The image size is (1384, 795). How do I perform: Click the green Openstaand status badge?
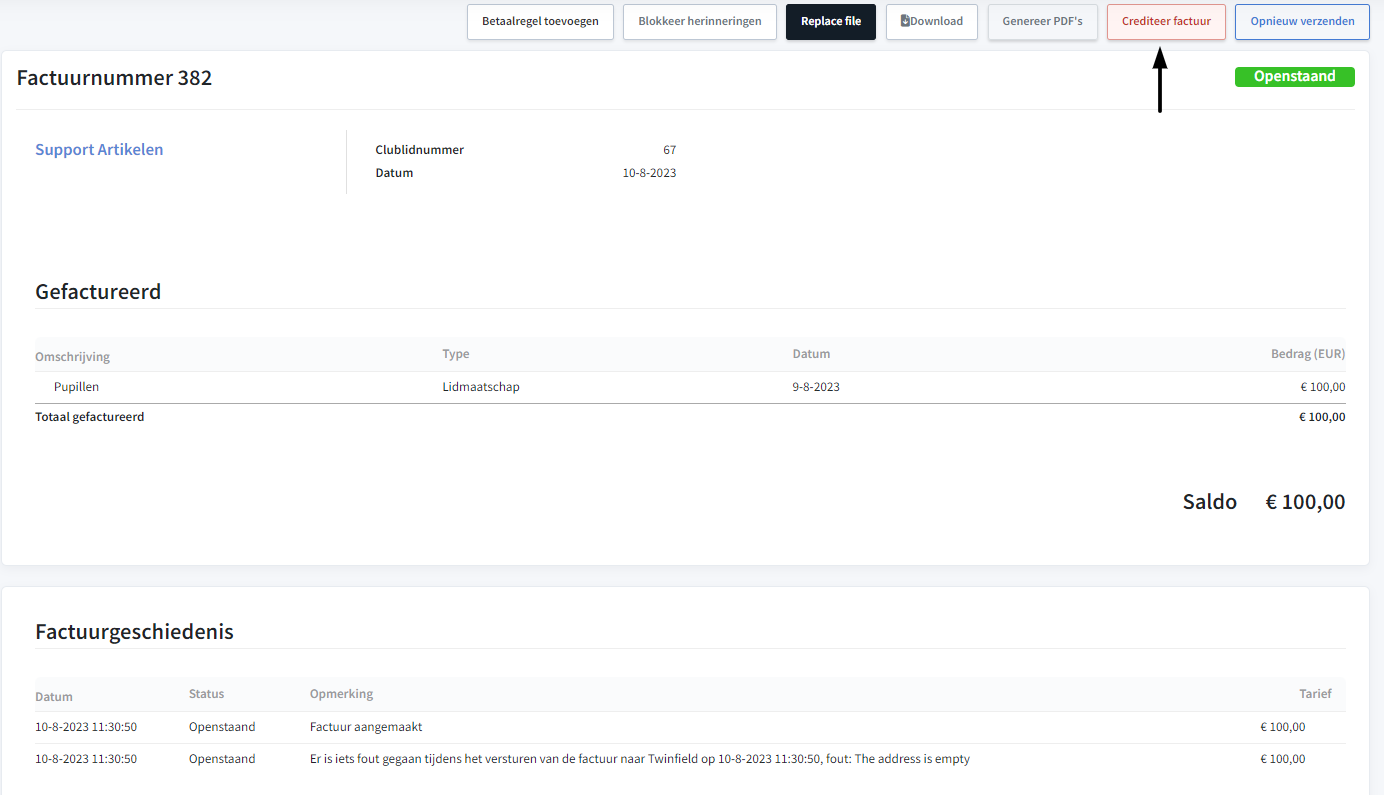(x=1294, y=77)
